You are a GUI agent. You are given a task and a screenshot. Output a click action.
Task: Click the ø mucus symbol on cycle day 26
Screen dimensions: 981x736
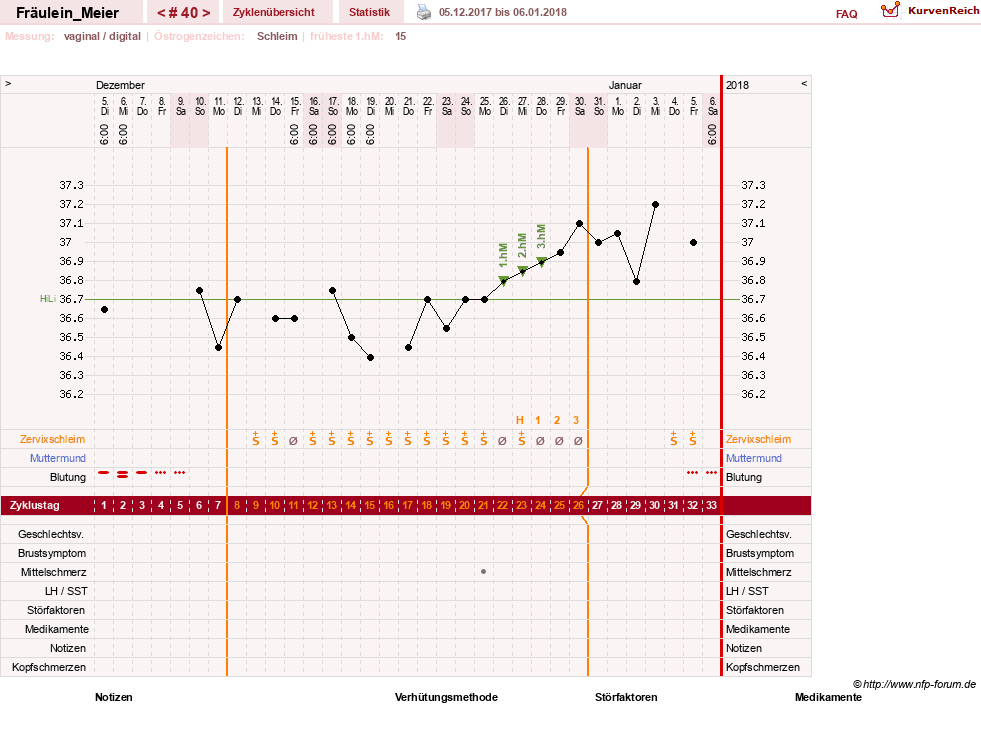(579, 441)
